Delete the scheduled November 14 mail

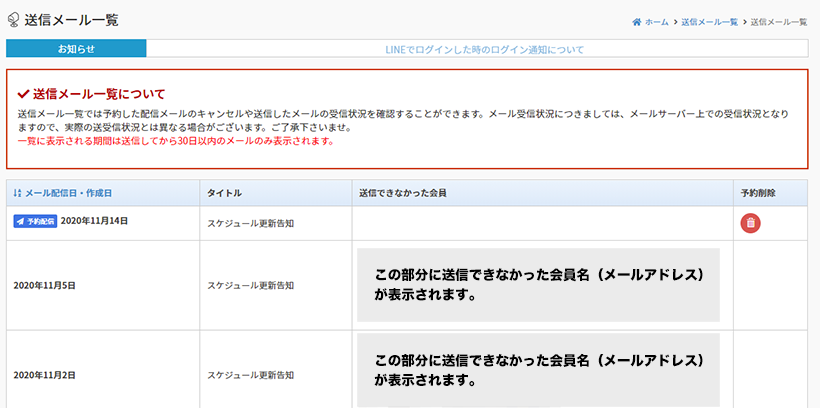(750, 224)
